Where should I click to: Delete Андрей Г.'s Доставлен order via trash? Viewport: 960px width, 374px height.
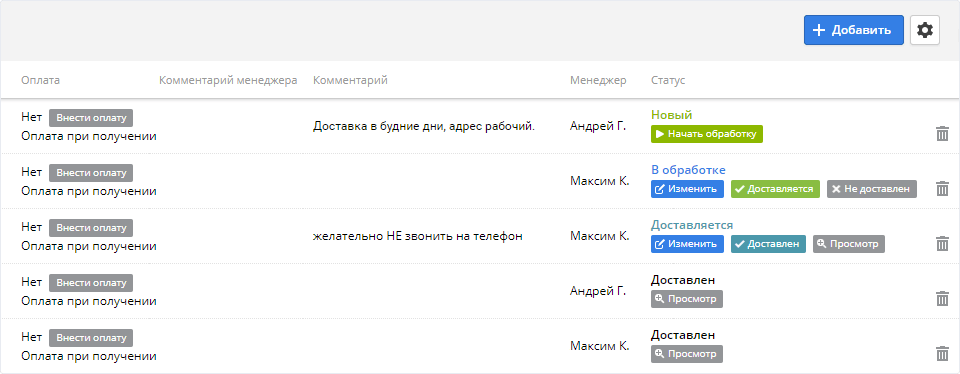pyautogui.click(x=942, y=299)
